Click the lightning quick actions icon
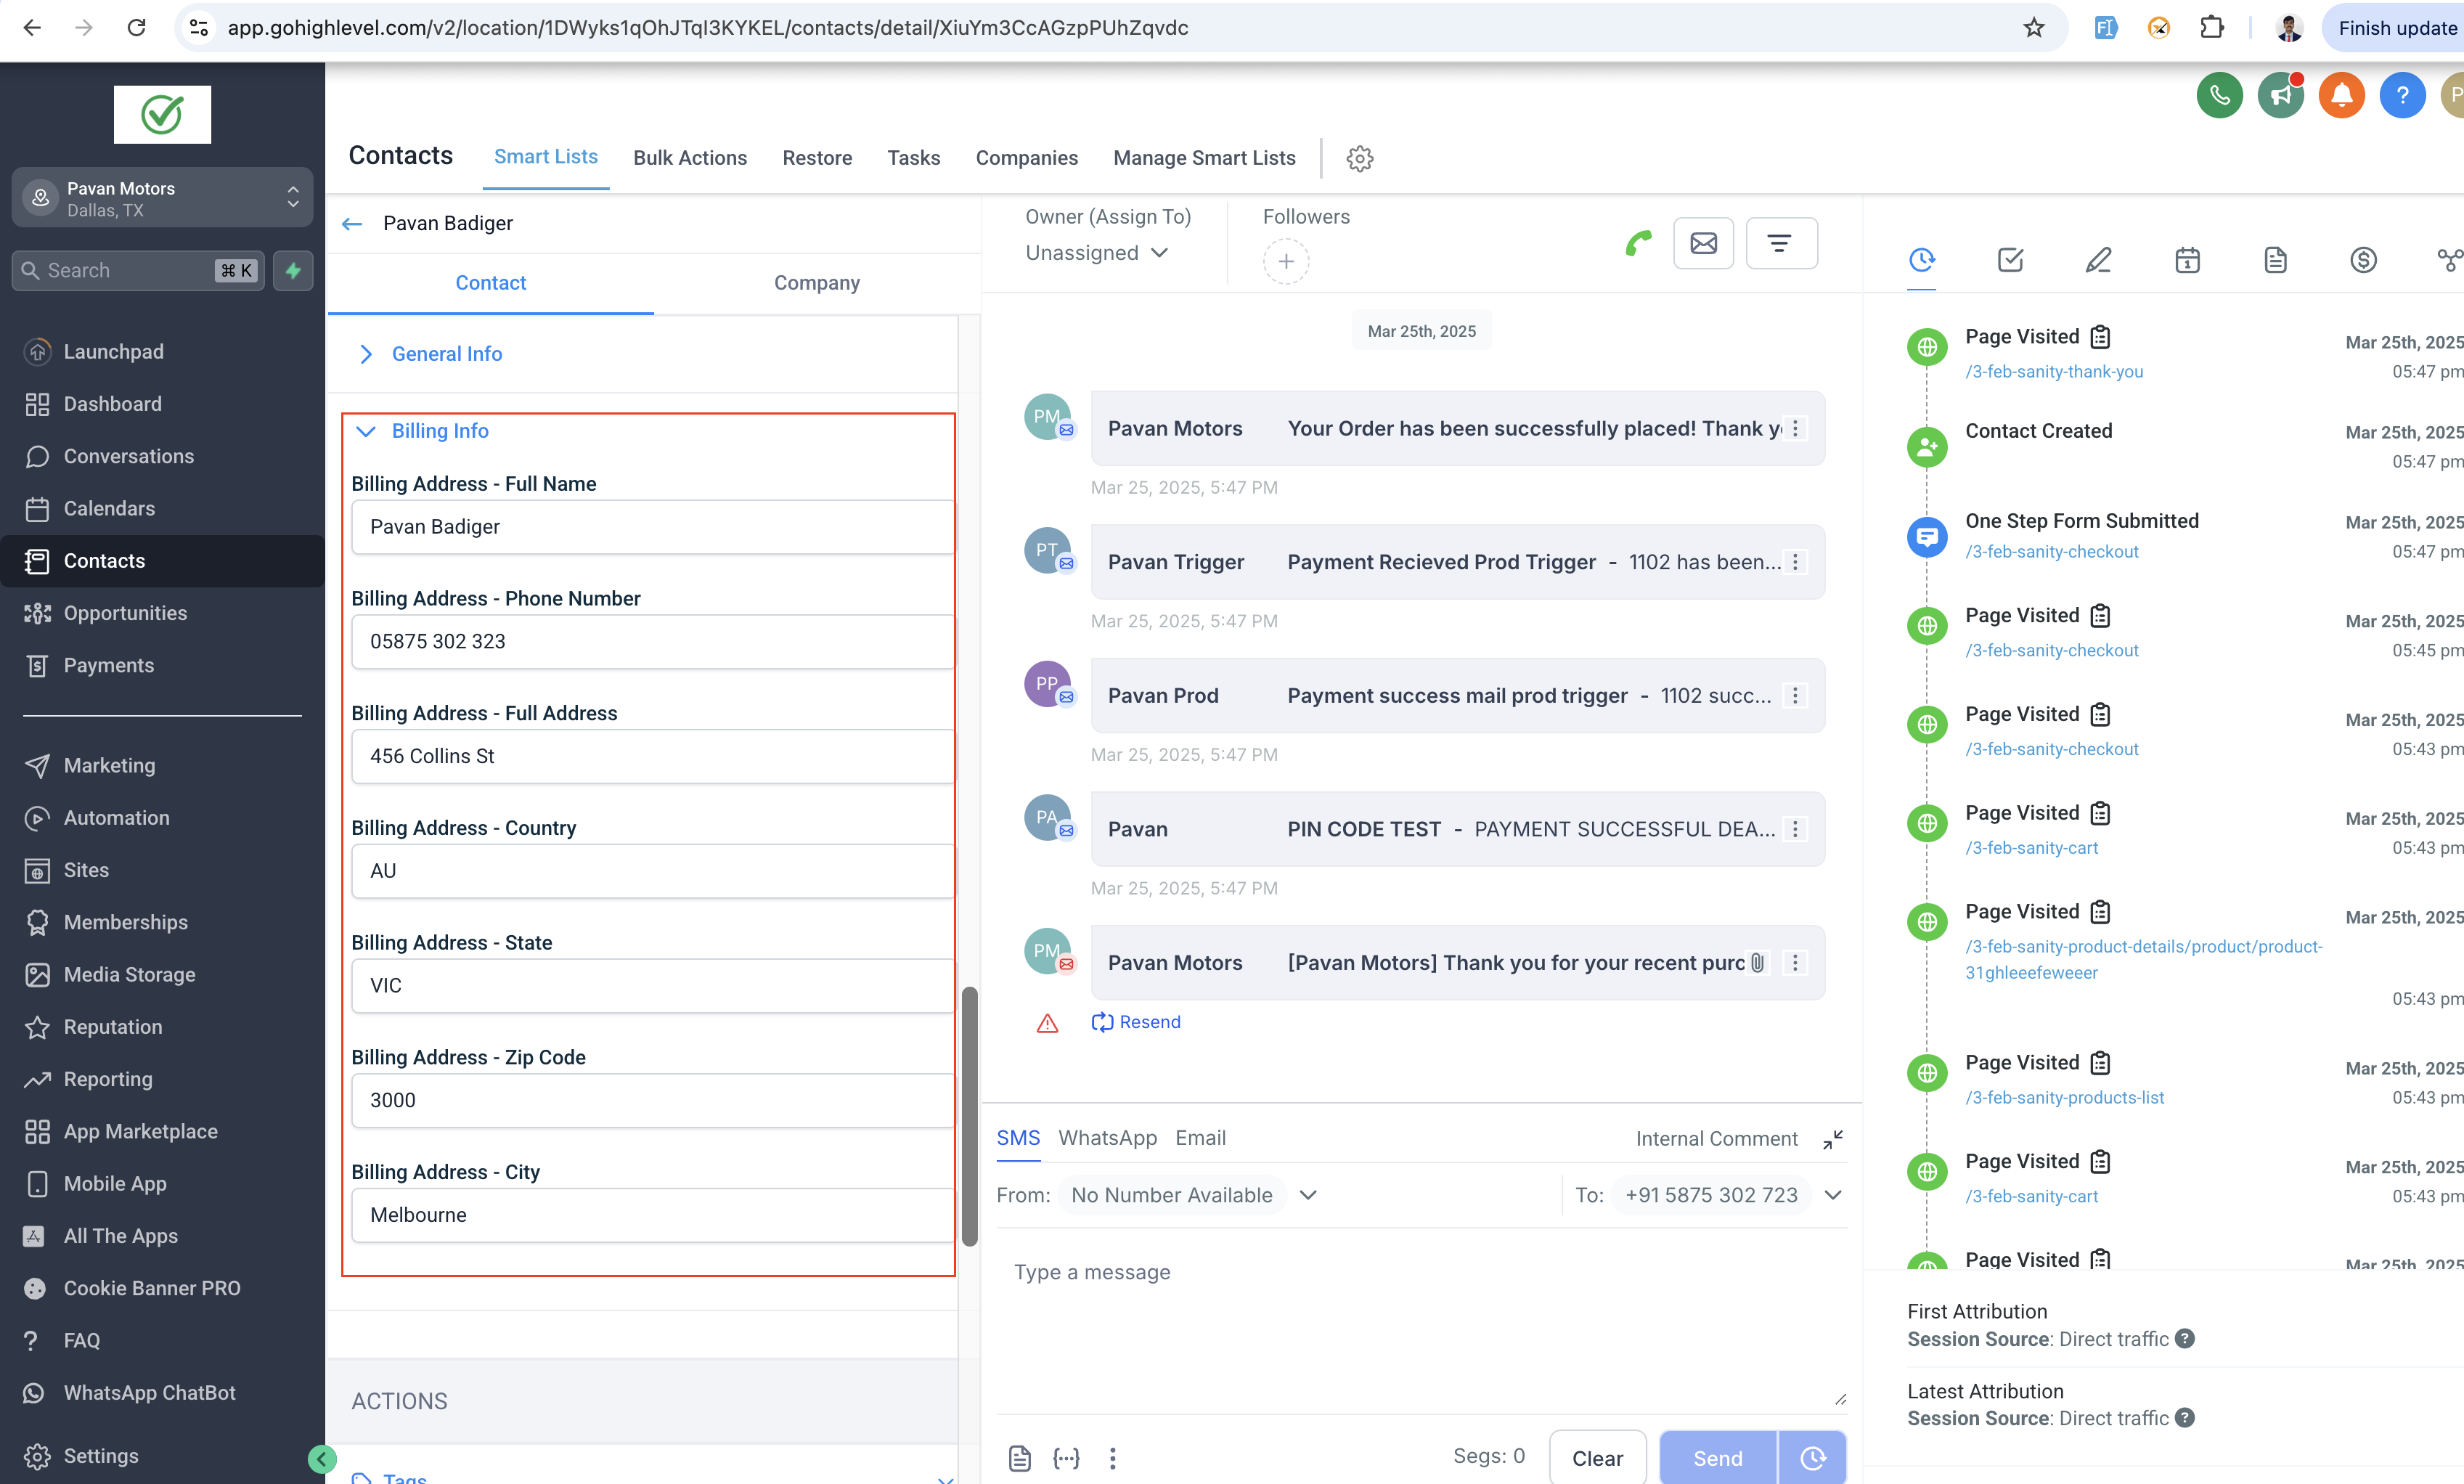 [x=293, y=270]
